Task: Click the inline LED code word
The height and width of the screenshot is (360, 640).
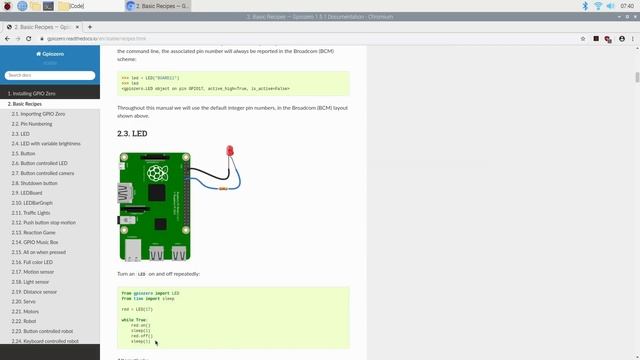Action: [x=141, y=274]
